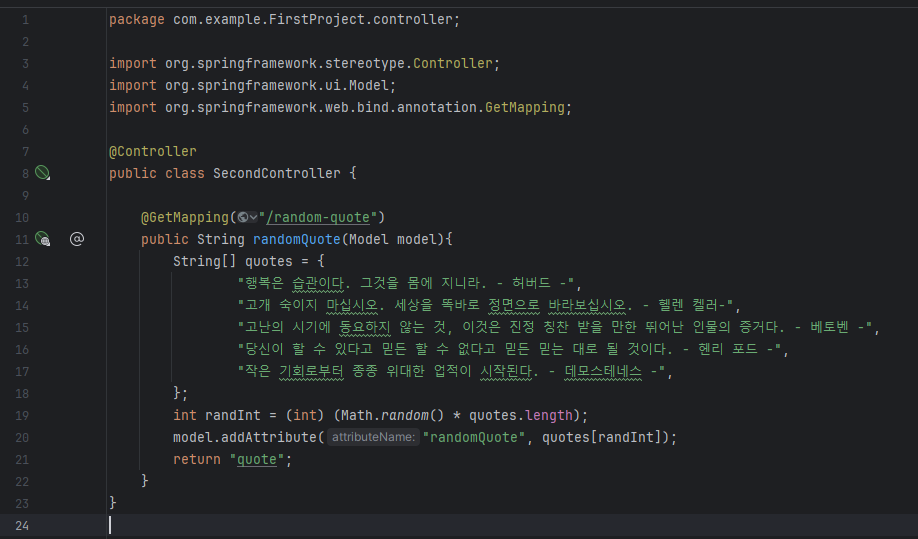This screenshot has height=539, width=918.
Task: Click the attributeName: inlay hint
Action: point(373,437)
